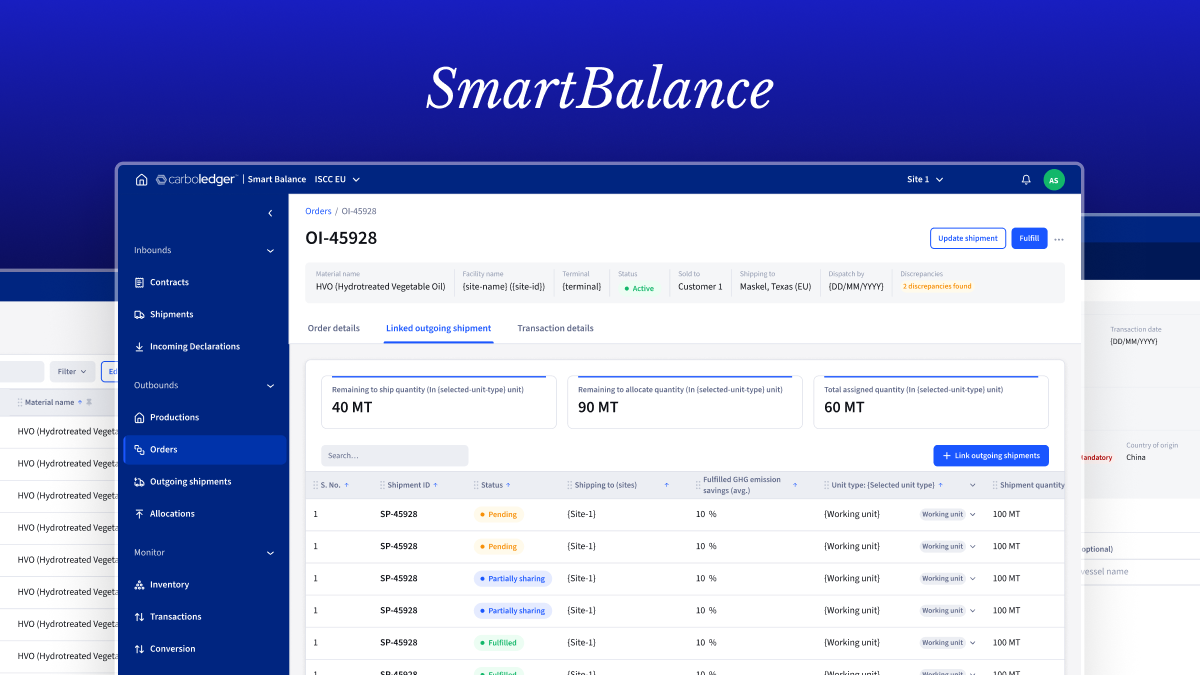Click the Smart Balance label in top bar

click(x=277, y=180)
